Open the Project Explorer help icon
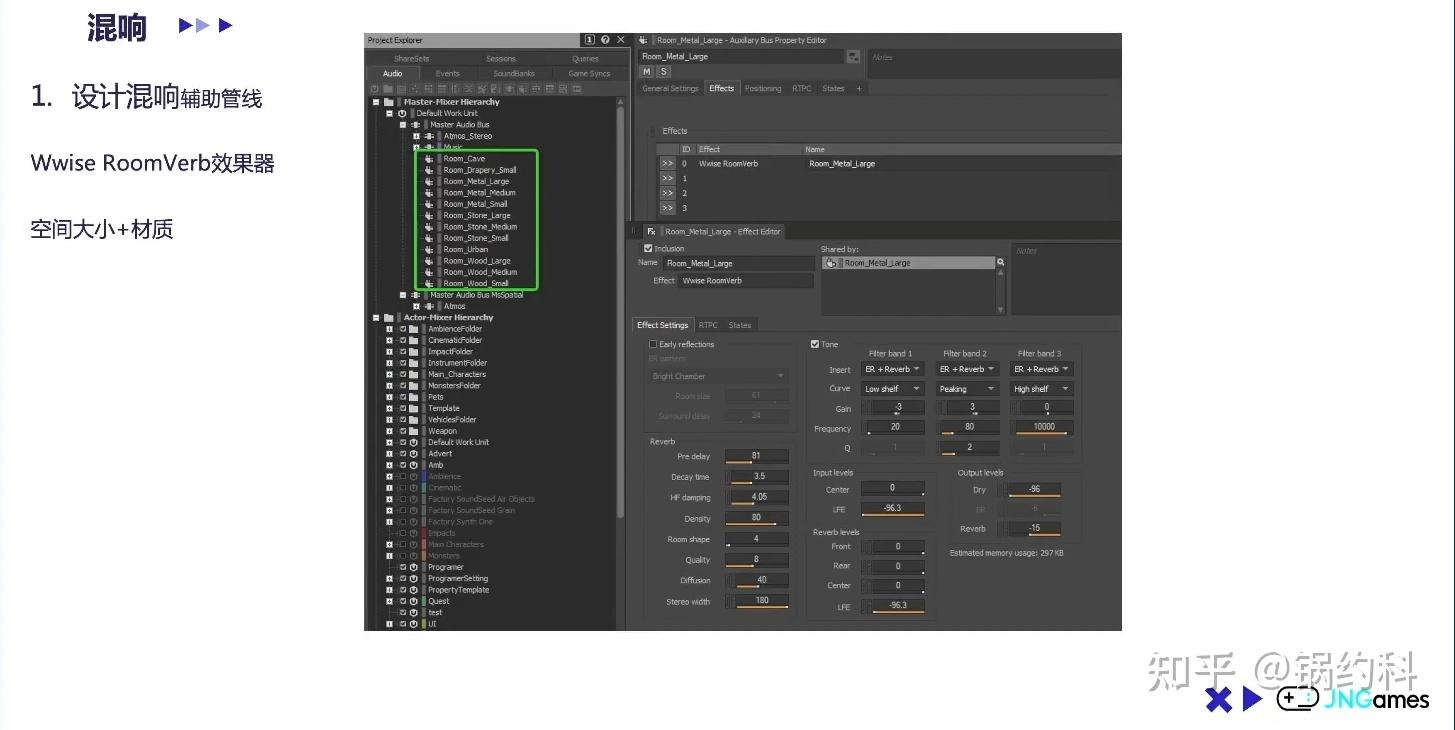 (x=605, y=40)
